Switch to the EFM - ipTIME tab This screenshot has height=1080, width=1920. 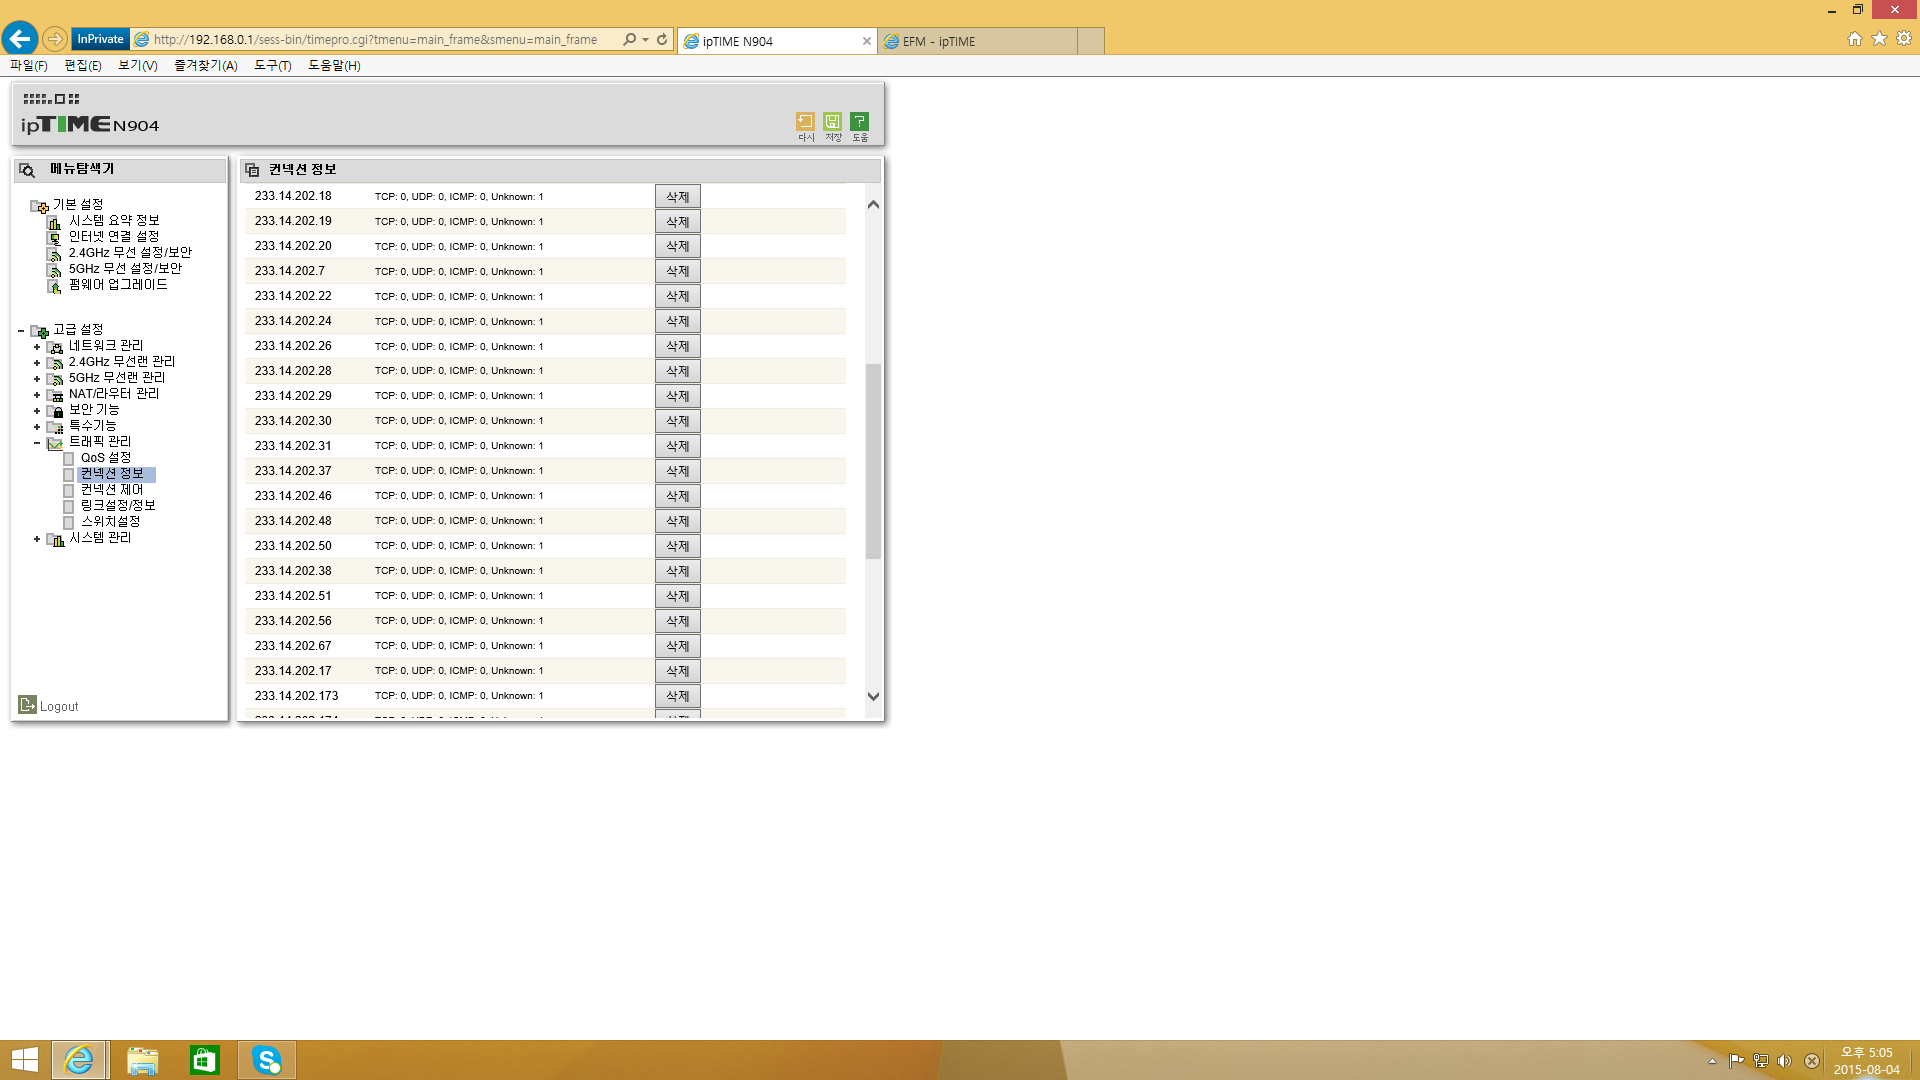[977, 41]
